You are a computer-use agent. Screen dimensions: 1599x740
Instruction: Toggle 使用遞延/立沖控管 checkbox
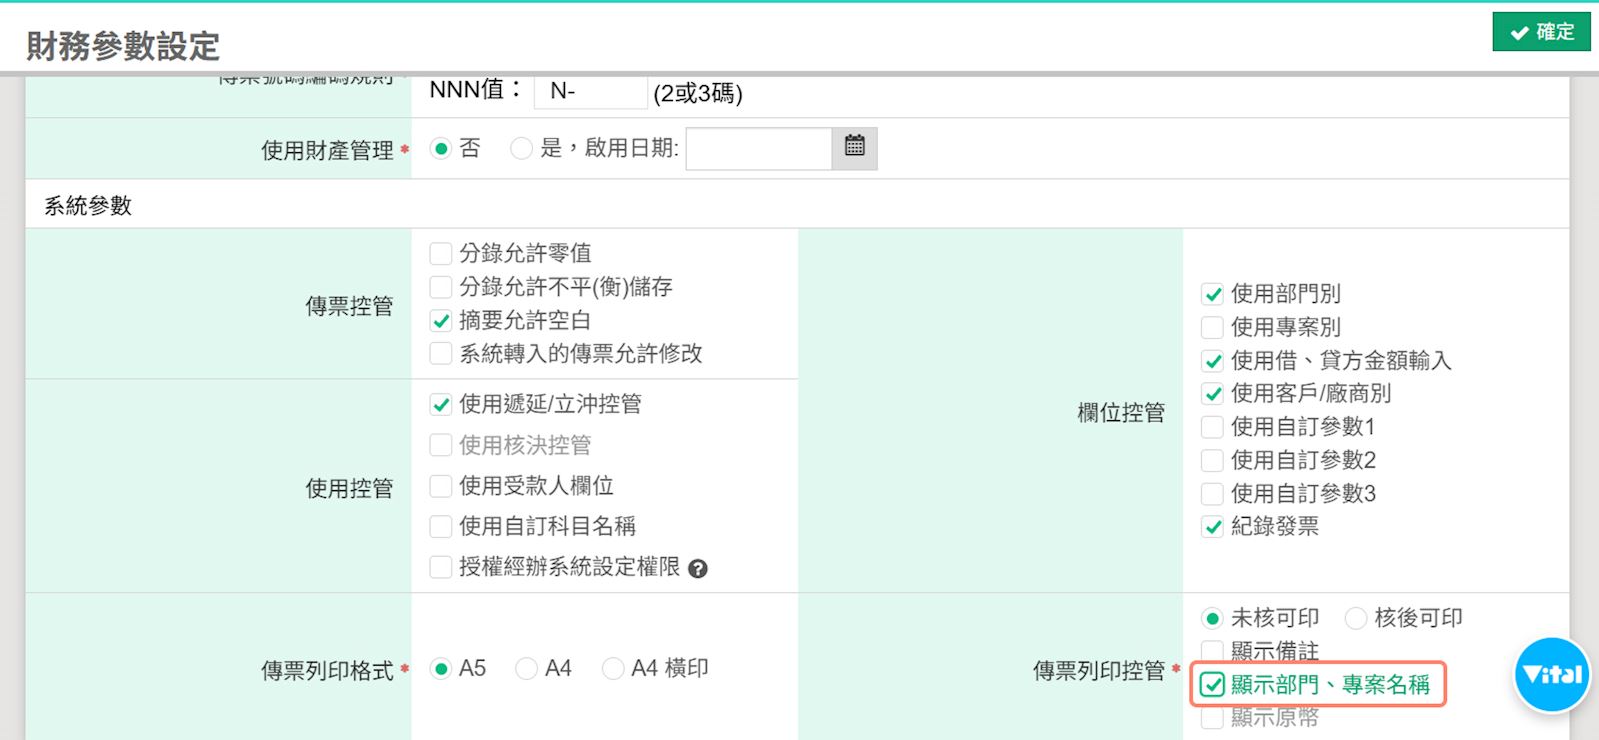(441, 405)
